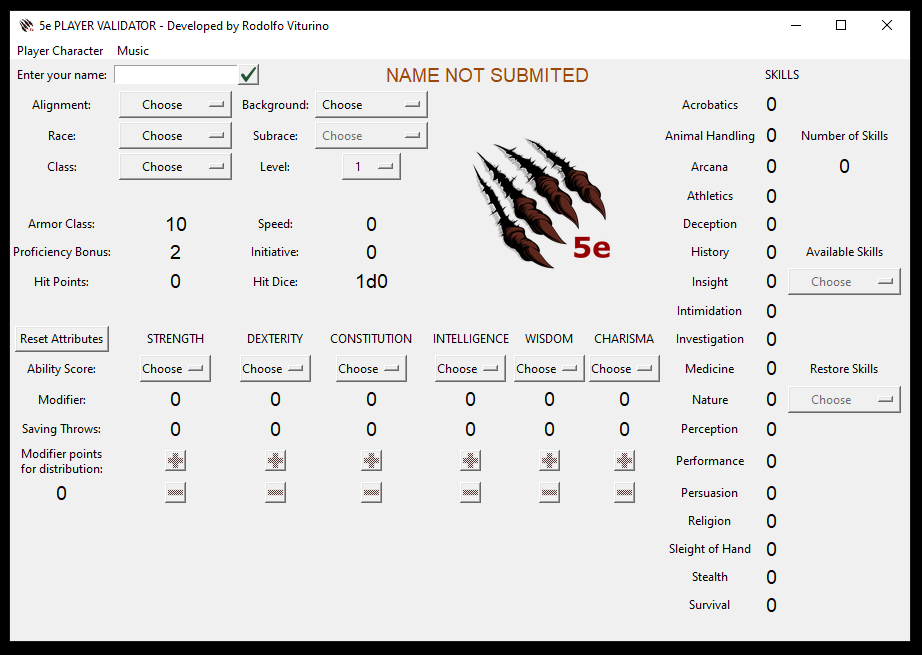The height and width of the screenshot is (655, 922).
Task: Choose a Wisdom ability score
Action: click(x=549, y=369)
